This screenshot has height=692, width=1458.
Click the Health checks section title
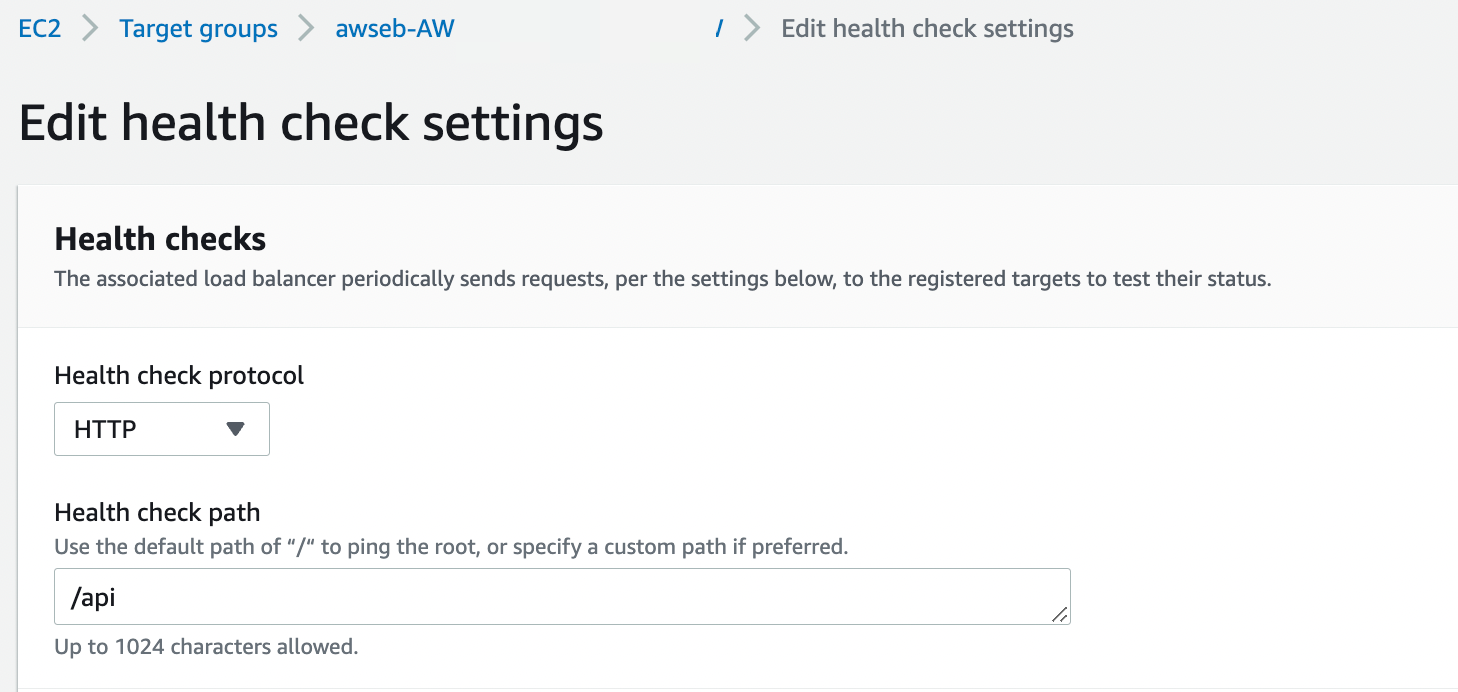point(160,239)
